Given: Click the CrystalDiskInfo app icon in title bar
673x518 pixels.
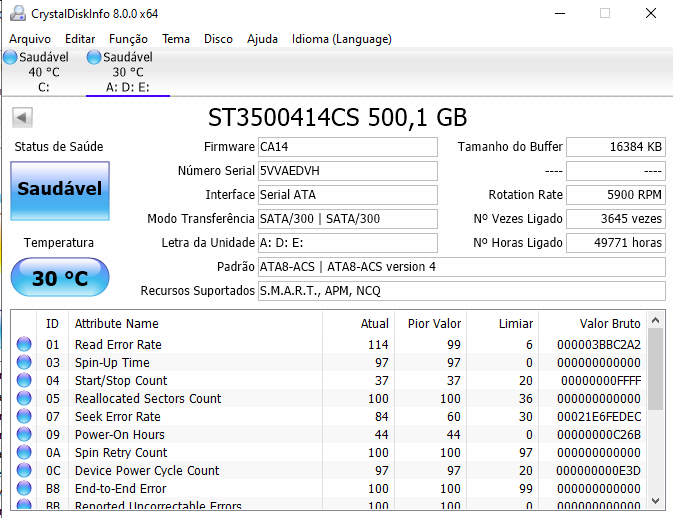Looking at the screenshot, I should 18,13.
